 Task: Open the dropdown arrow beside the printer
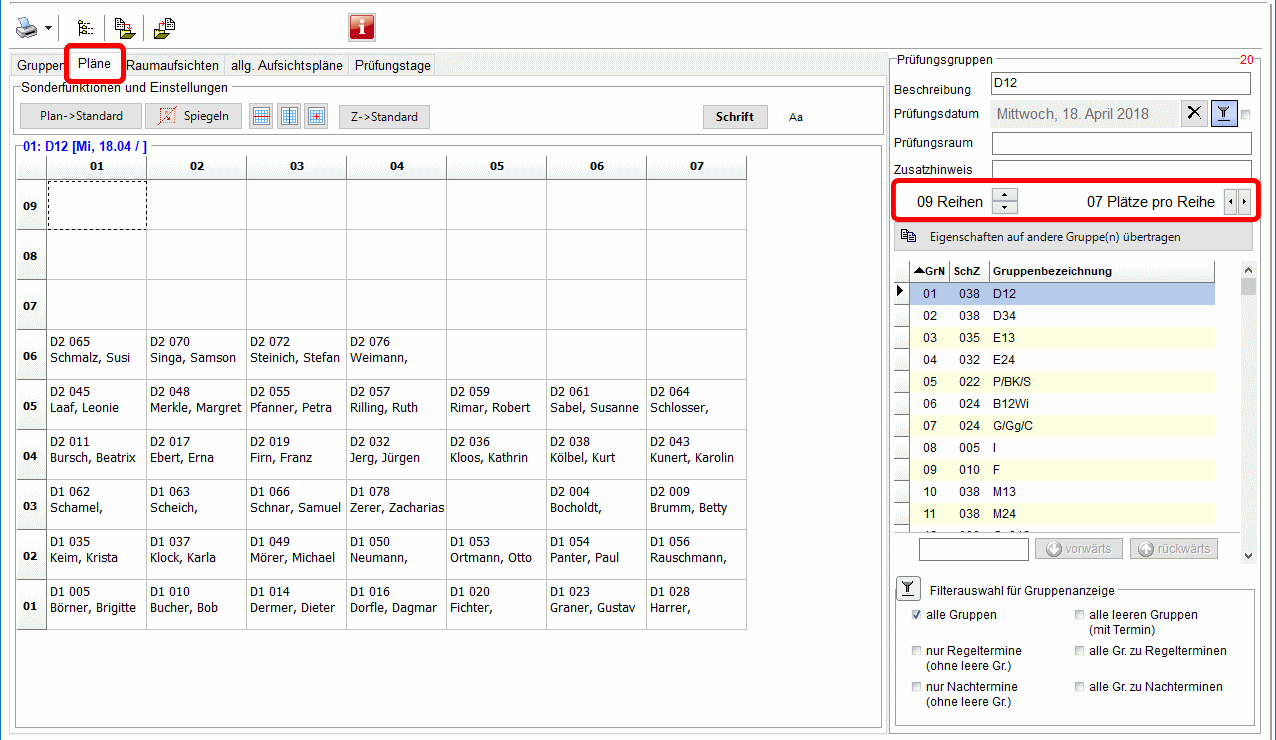click(x=48, y=28)
